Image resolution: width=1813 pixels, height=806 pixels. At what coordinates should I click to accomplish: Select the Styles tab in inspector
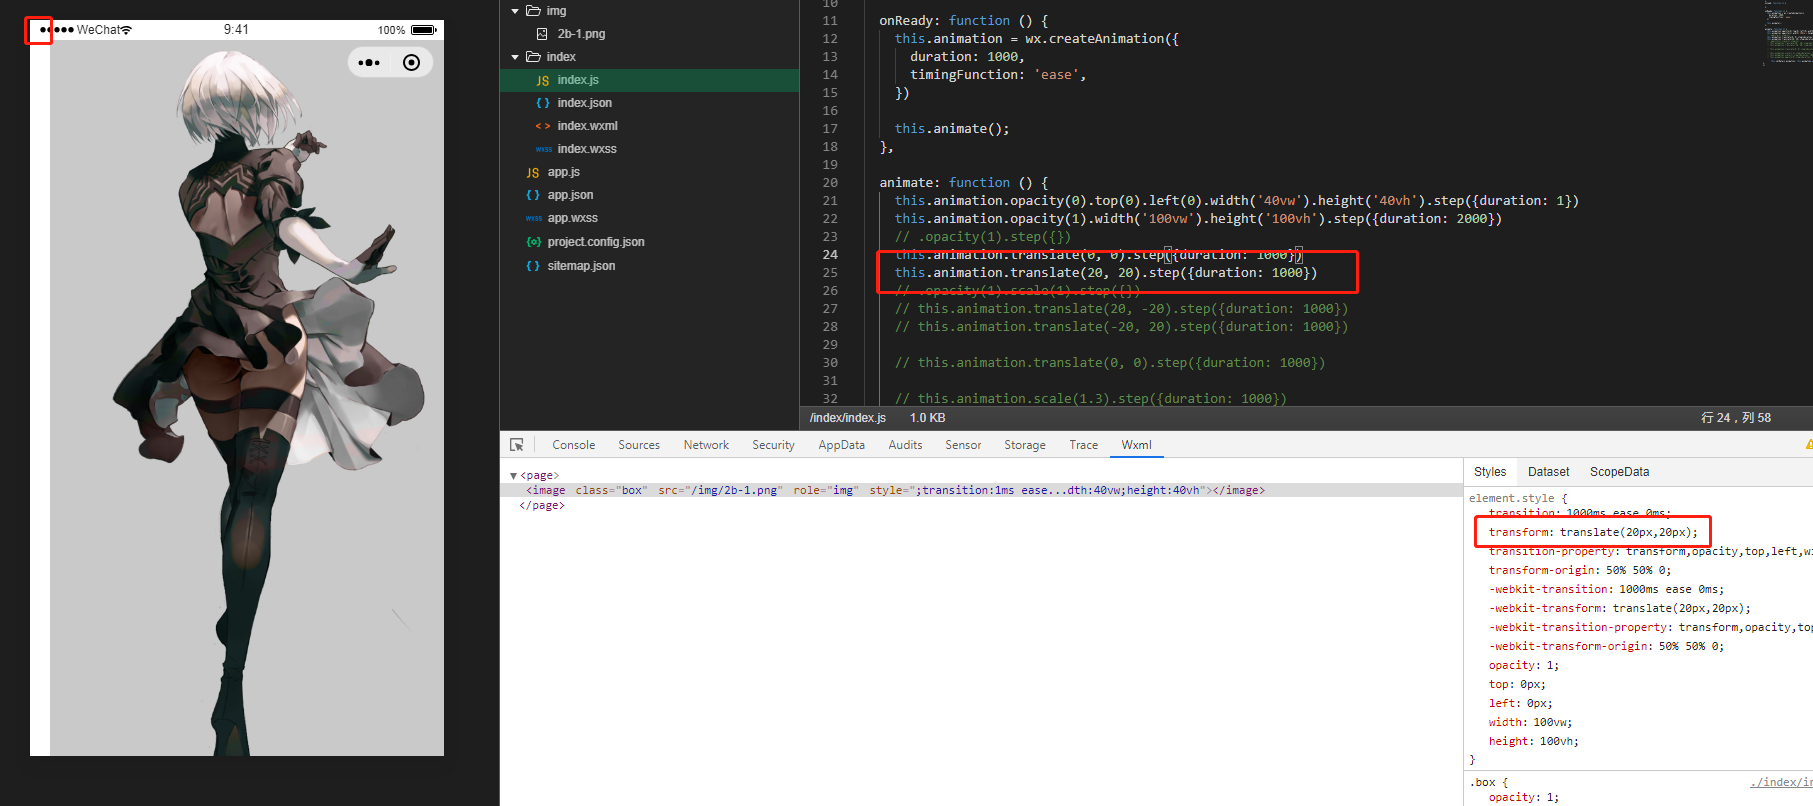click(1489, 472)
